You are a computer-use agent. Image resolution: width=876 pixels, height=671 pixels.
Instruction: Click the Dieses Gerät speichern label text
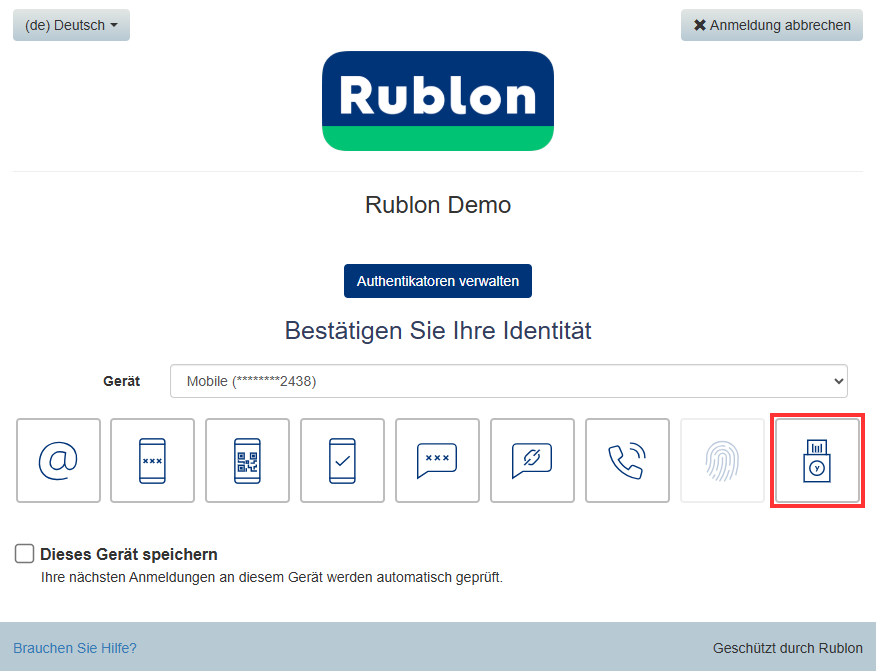click(129, 554)
